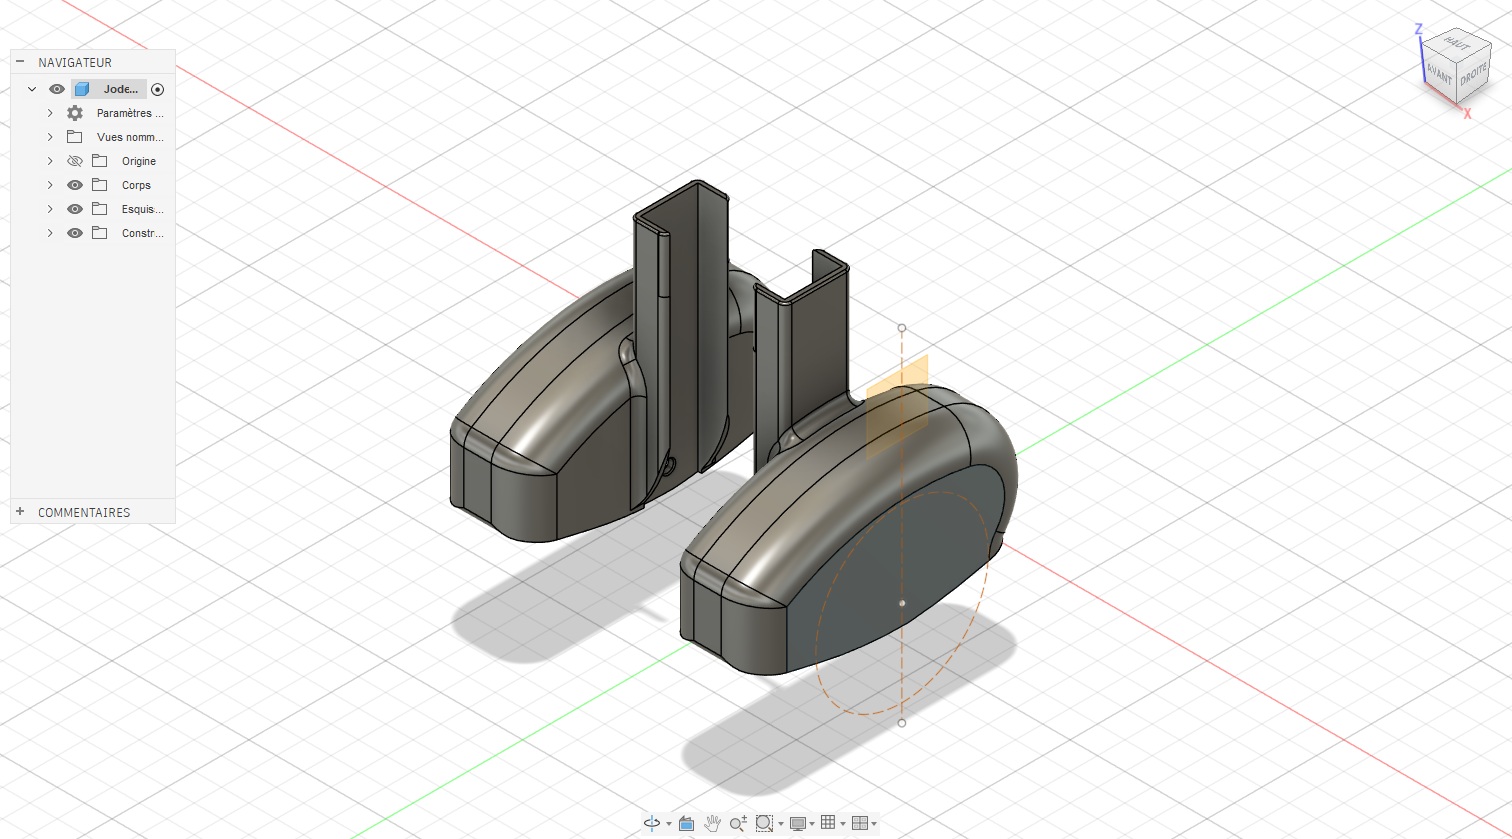The width and height of the screenshot is (1512, 839).
Task: Expand the COMMENTAIRES panel
Action: (x=20, y=512)
